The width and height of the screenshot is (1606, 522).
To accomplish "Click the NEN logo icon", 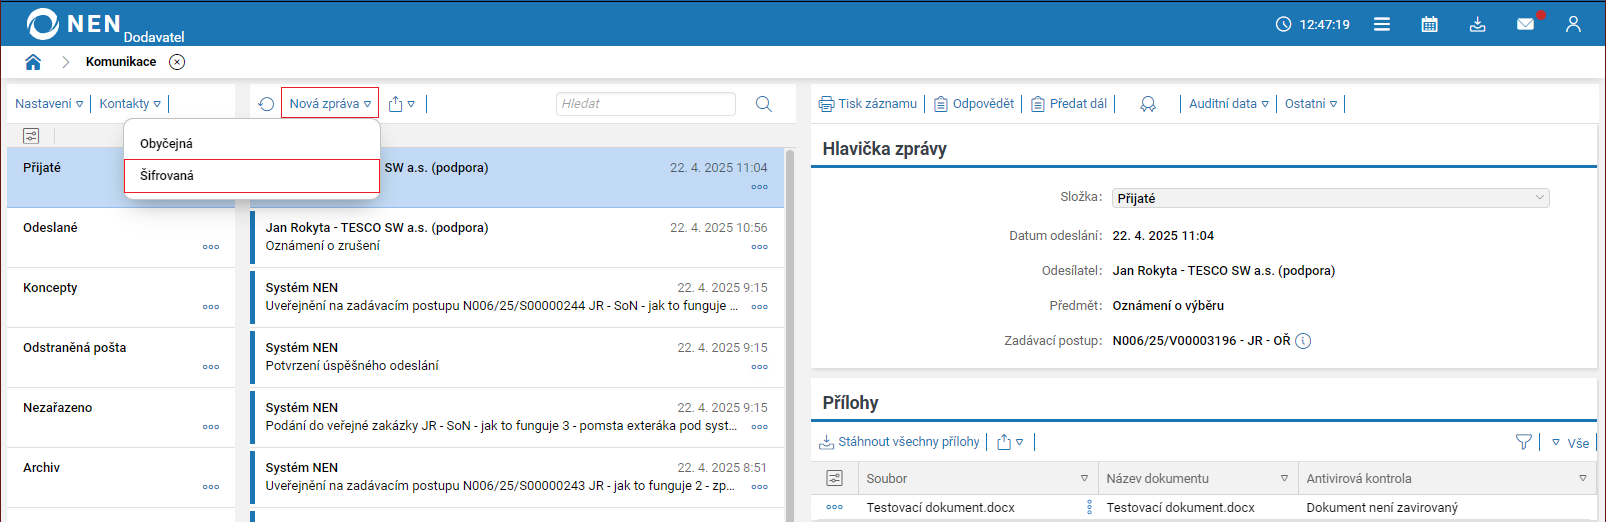I will click(43, 24).
